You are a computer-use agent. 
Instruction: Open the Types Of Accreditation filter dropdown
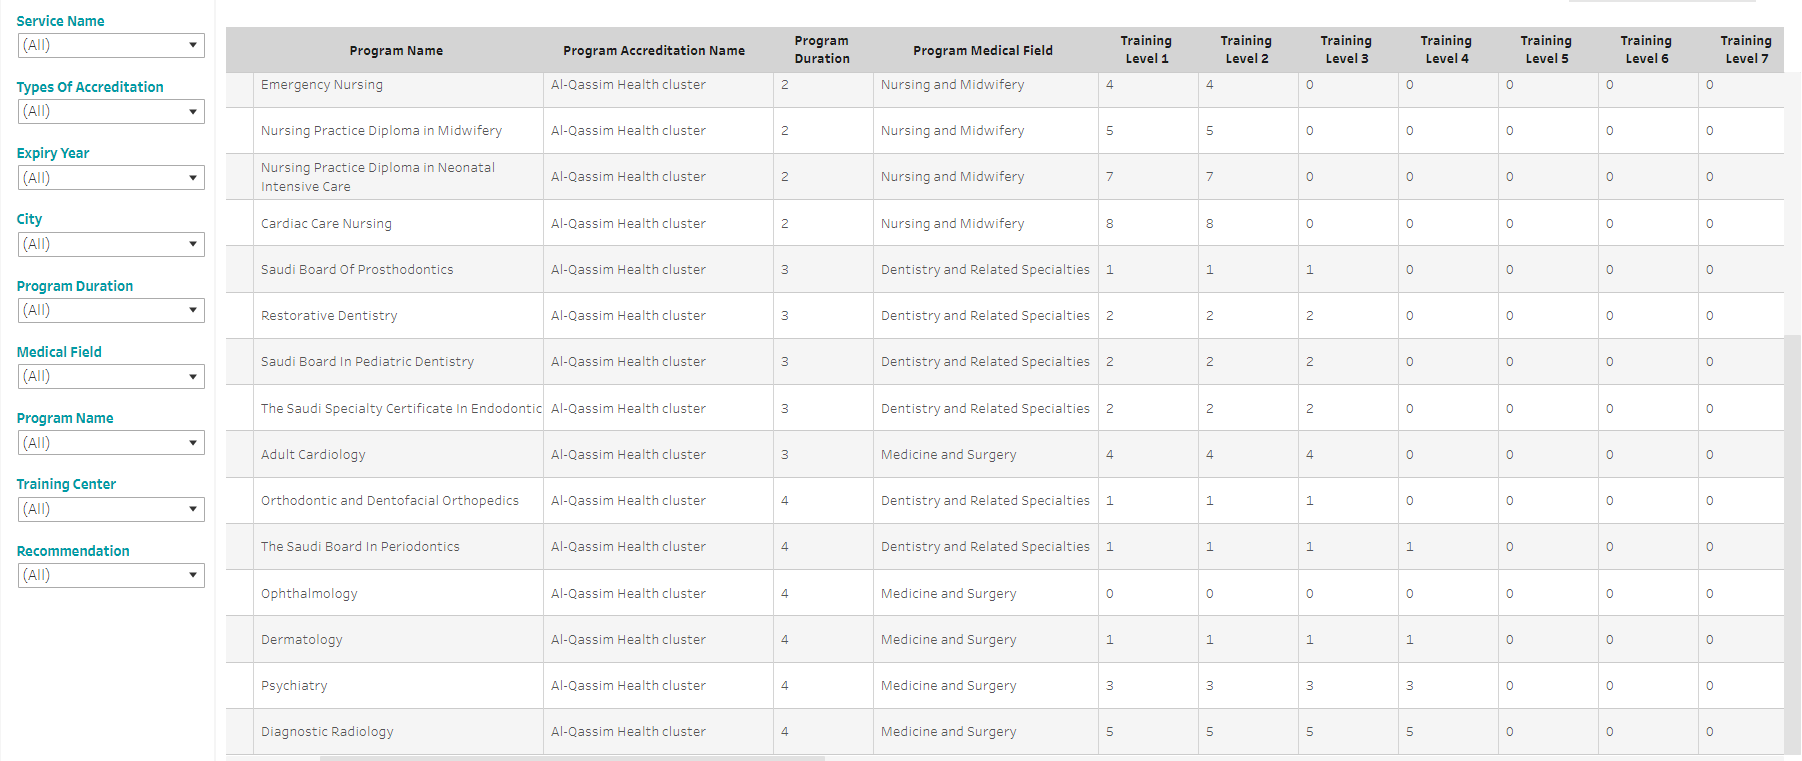111,111
